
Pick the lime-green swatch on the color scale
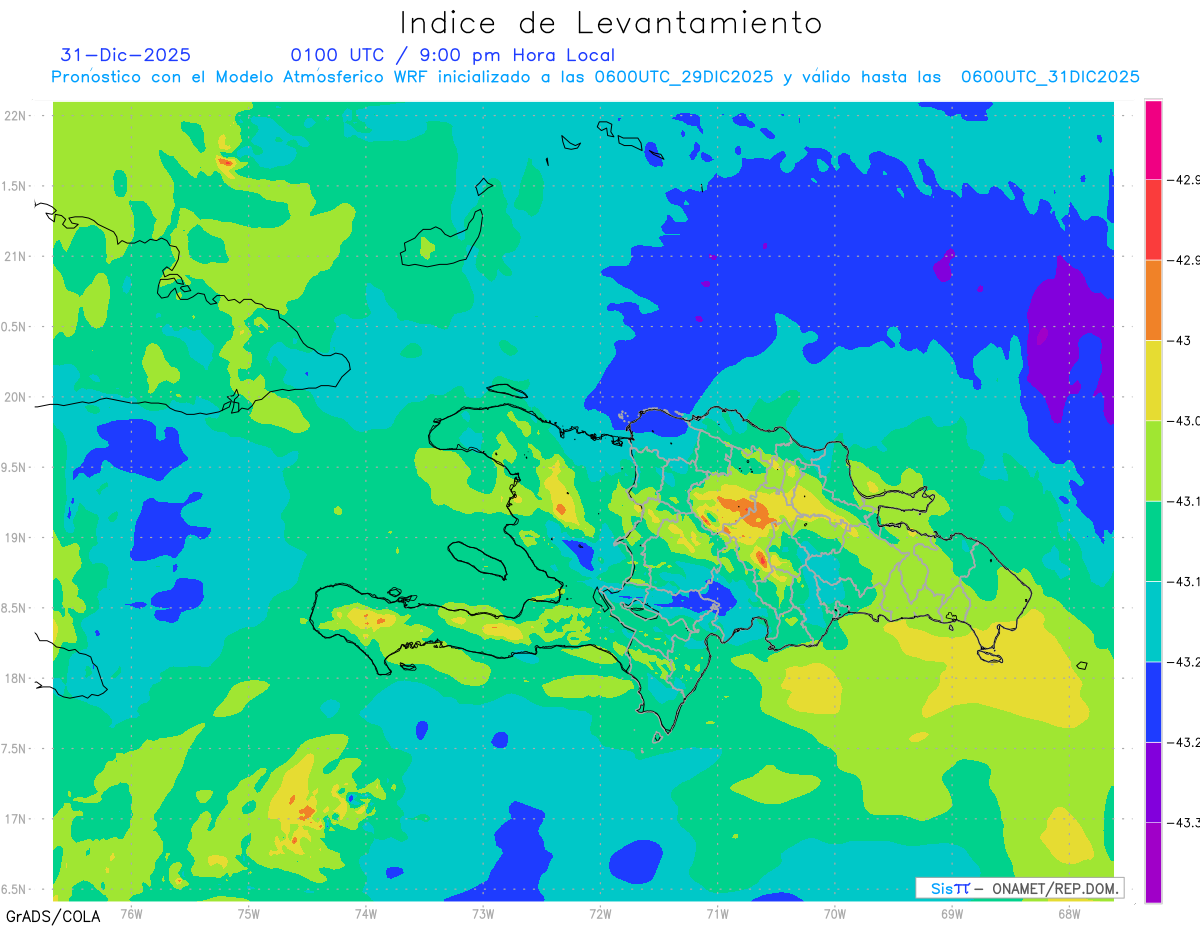[x=1153, y=461]
